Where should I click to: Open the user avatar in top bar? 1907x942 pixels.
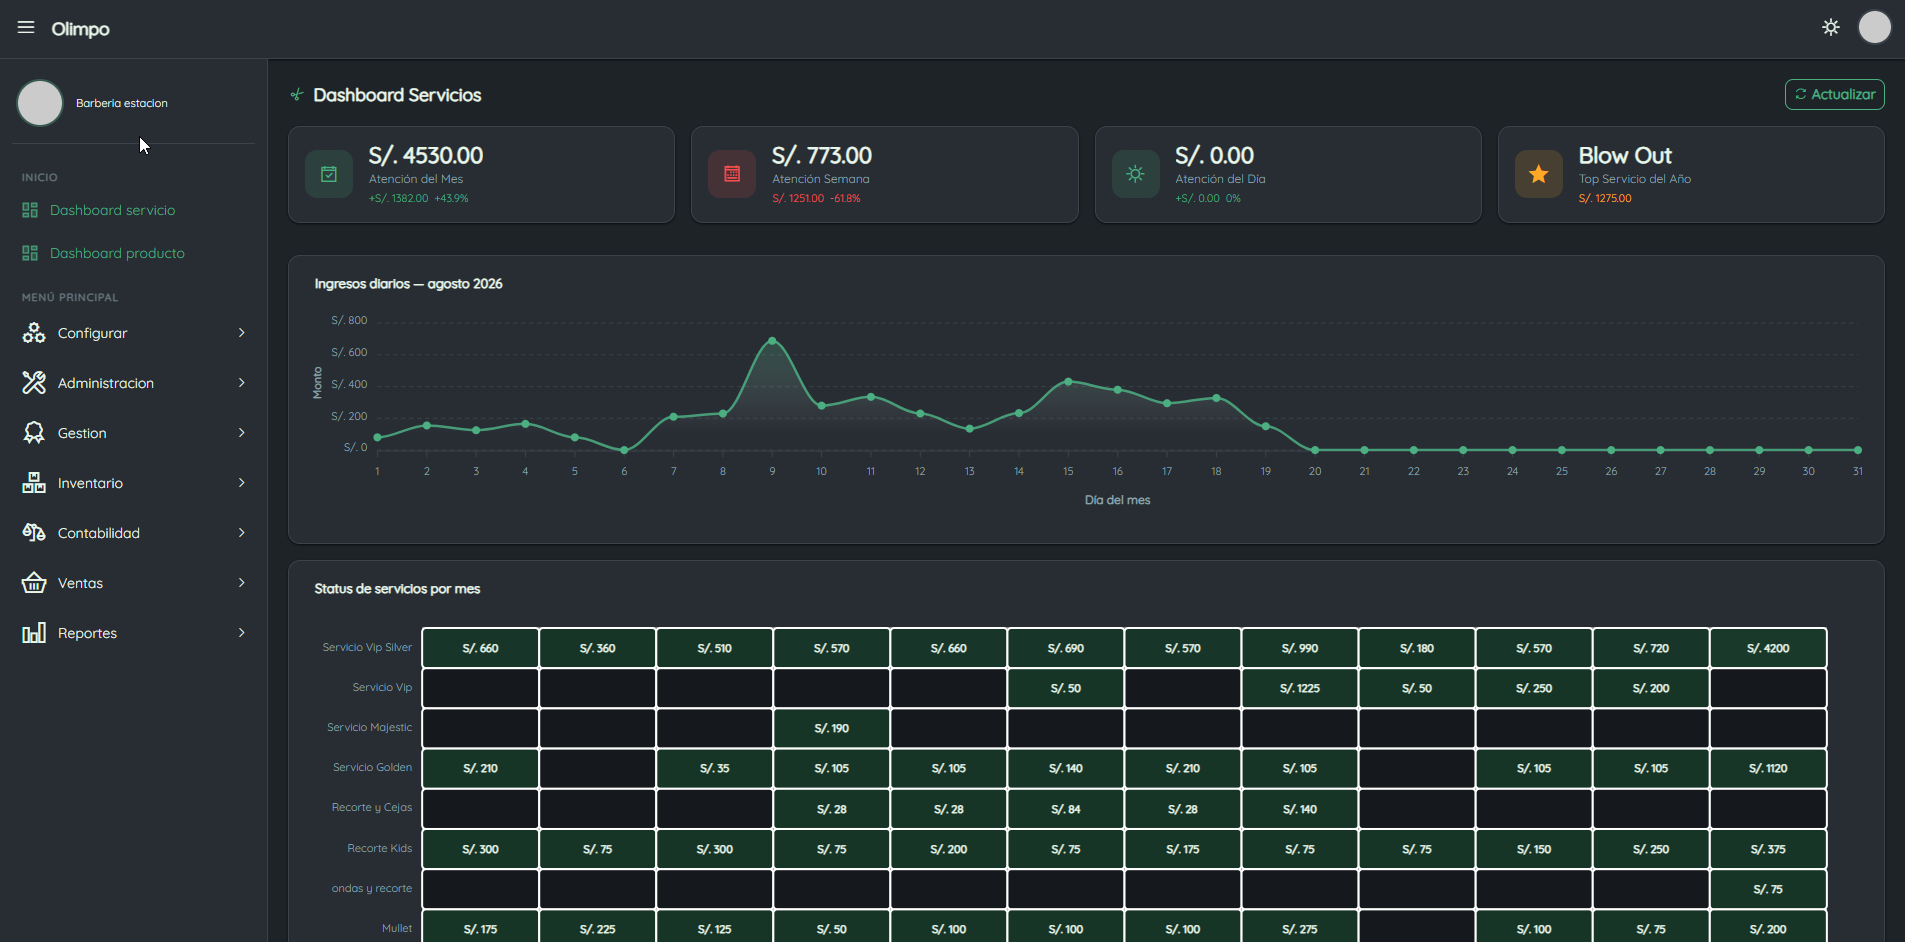click(x=1875, y=27)
